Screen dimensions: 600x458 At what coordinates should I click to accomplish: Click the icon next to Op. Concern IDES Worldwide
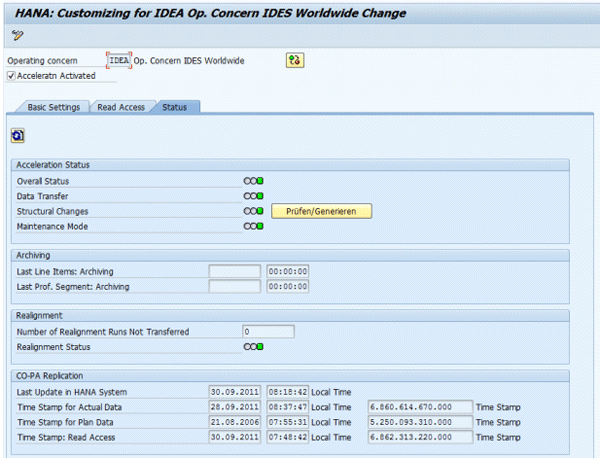click(x=295, y=61)
